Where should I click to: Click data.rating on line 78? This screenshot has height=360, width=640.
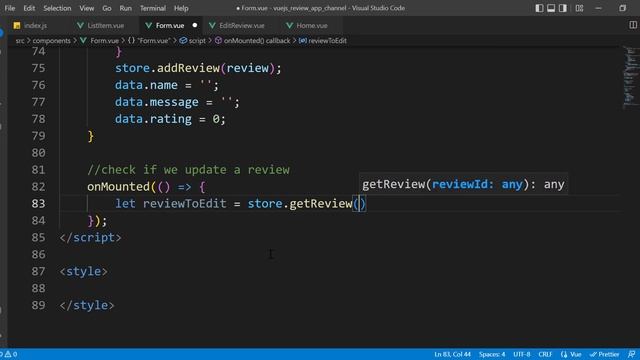point(153,119)
